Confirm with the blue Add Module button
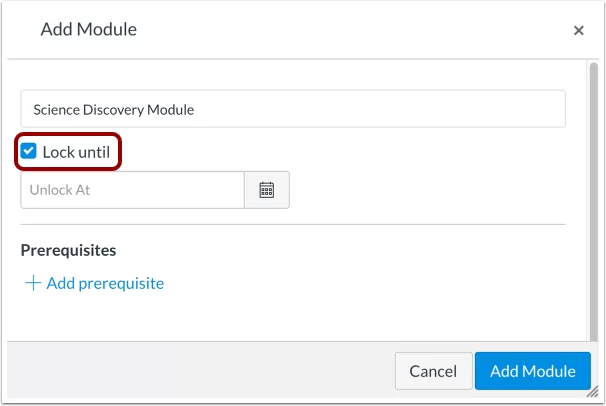This screenshot has height=406, width=606. (x=532, y=371)
